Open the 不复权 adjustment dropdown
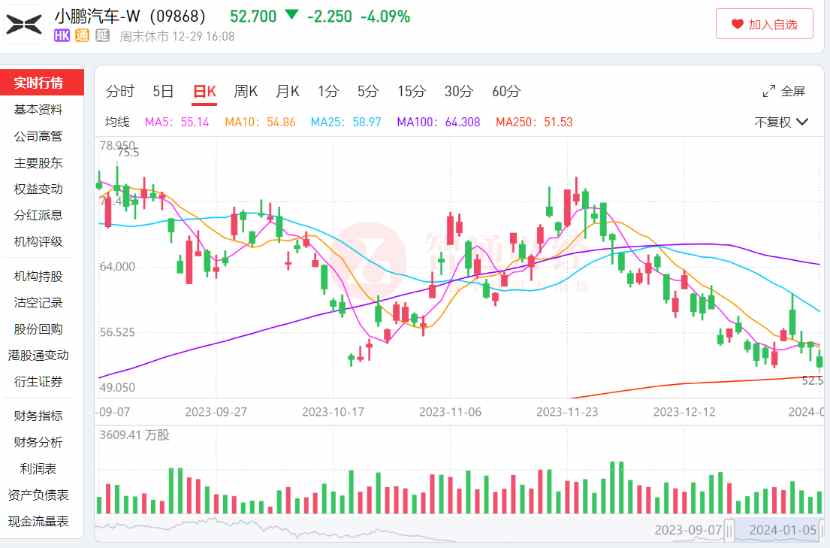Viewport: 830px width, 548px height. [x=781, y=122]
